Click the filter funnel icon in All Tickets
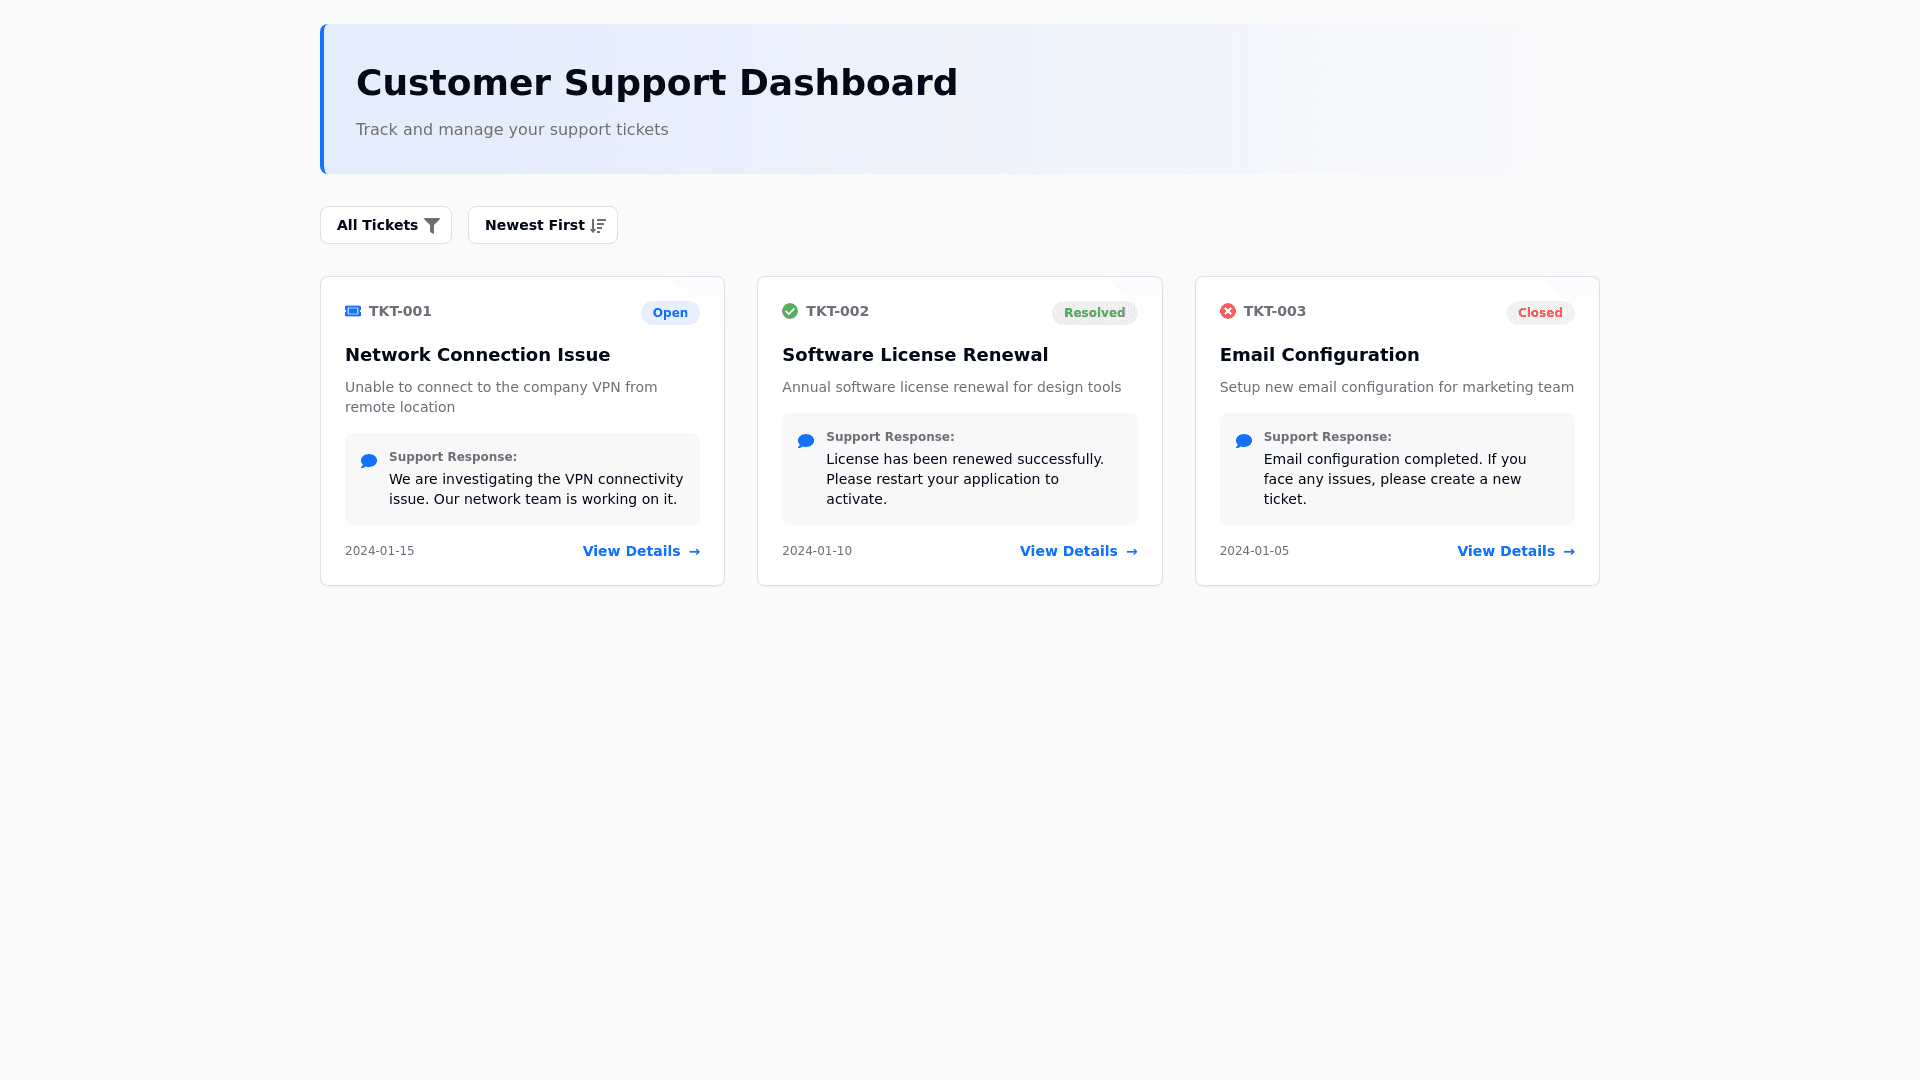This screenshot has height=1080, width=1920. [432, 226]
